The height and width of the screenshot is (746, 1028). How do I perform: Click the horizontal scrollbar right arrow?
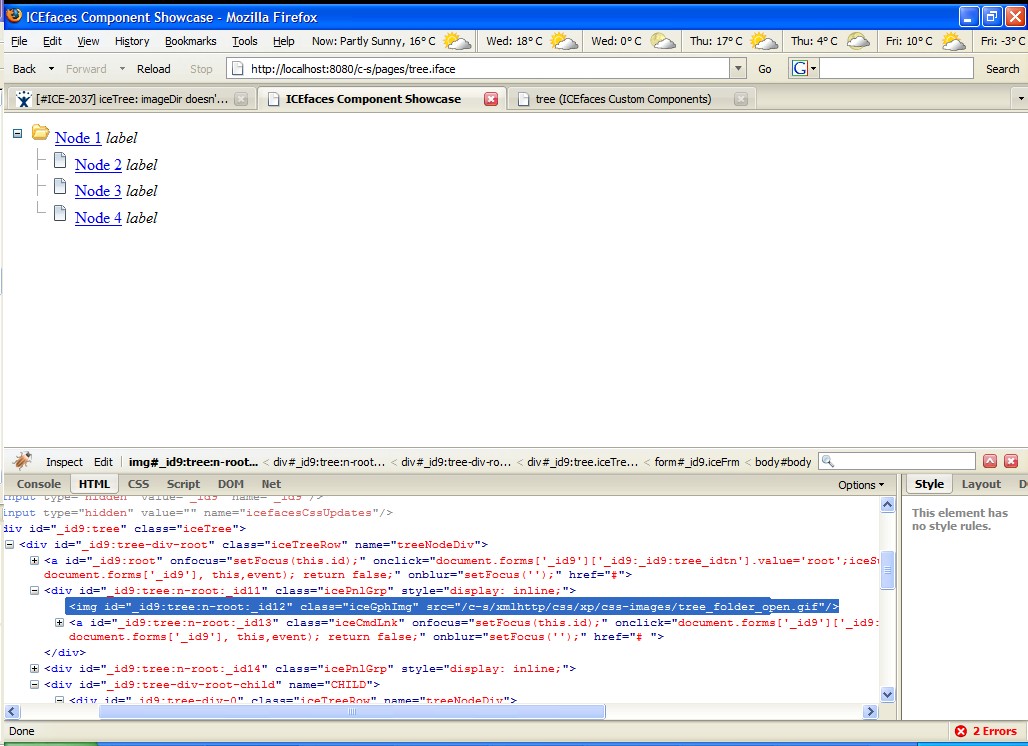pyautogui.click(x=870, y=711)
